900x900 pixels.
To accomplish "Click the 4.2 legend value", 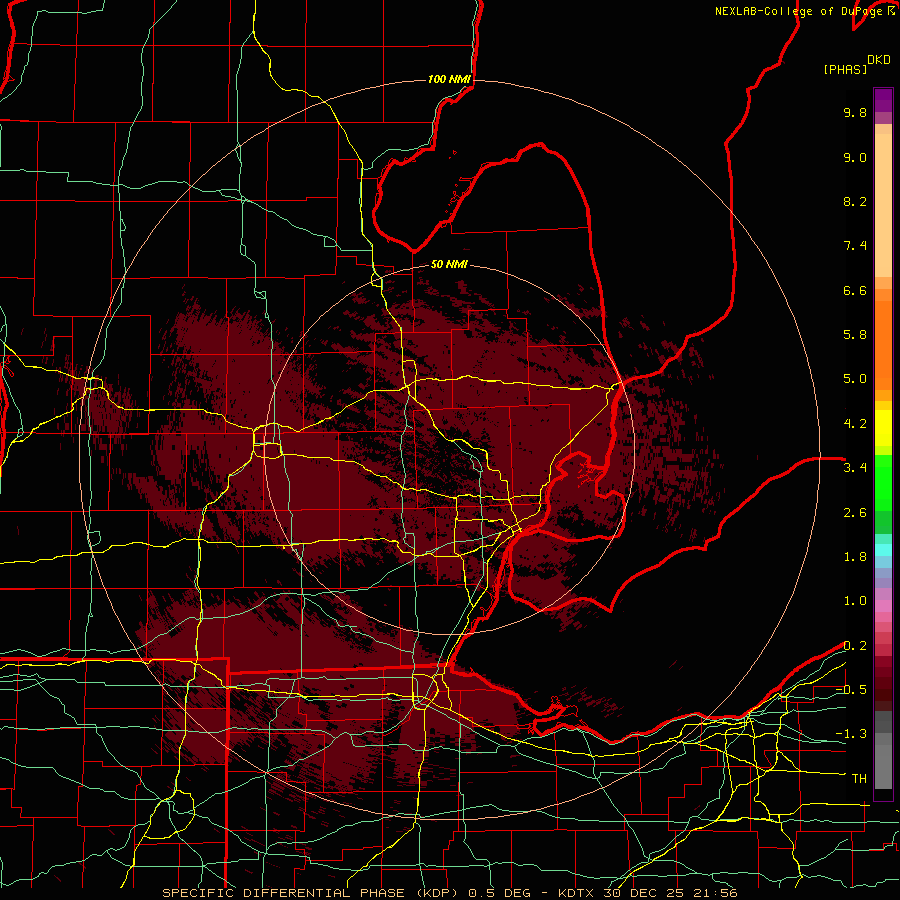I will (855, 424).
